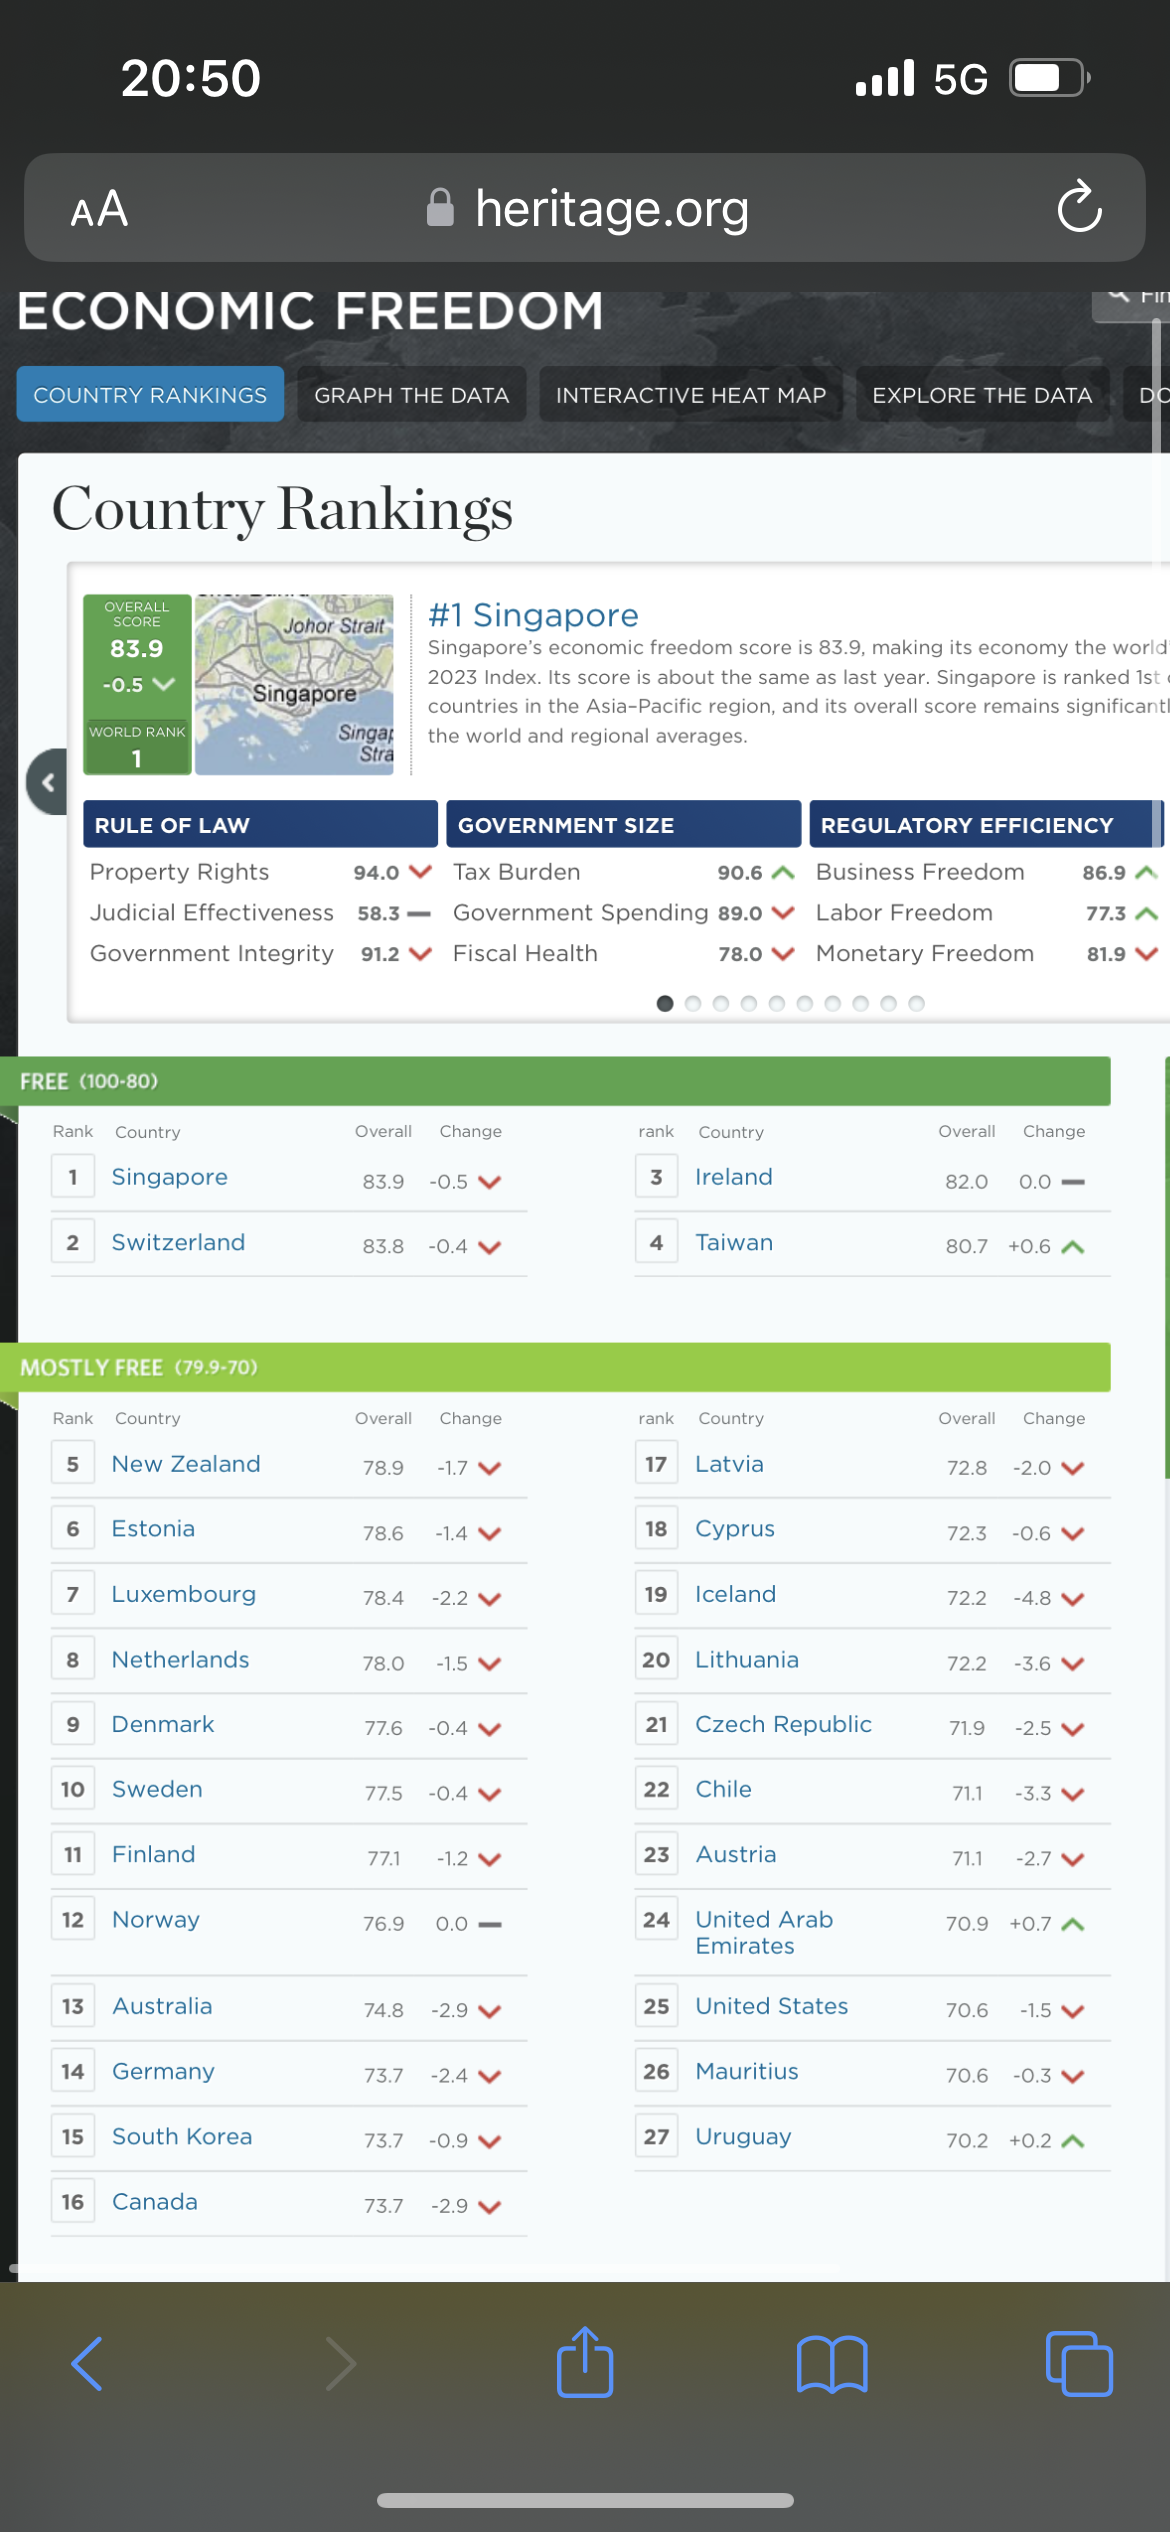Select the Explore the Data tab
The height and width of the screenshot is (2532, 1170).
[x=981, y=395]
